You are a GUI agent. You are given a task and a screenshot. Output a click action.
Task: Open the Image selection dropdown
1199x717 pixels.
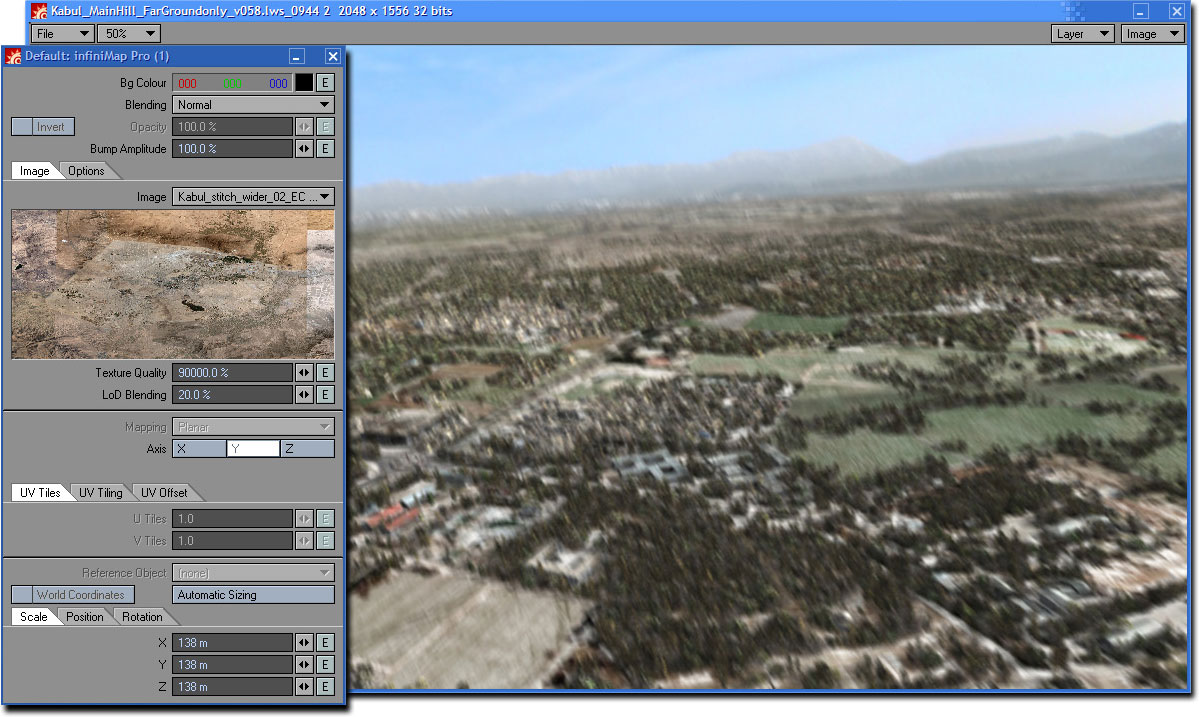(x=253, y=197)
